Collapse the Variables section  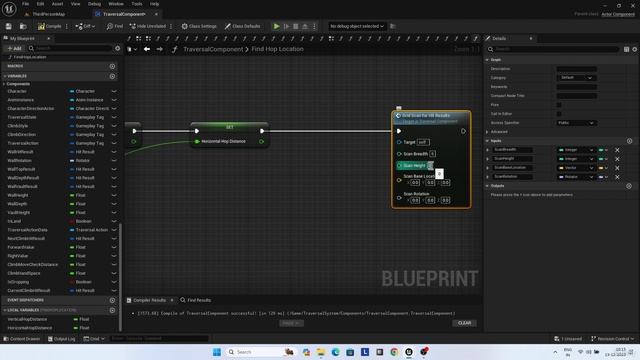[5, 76]
